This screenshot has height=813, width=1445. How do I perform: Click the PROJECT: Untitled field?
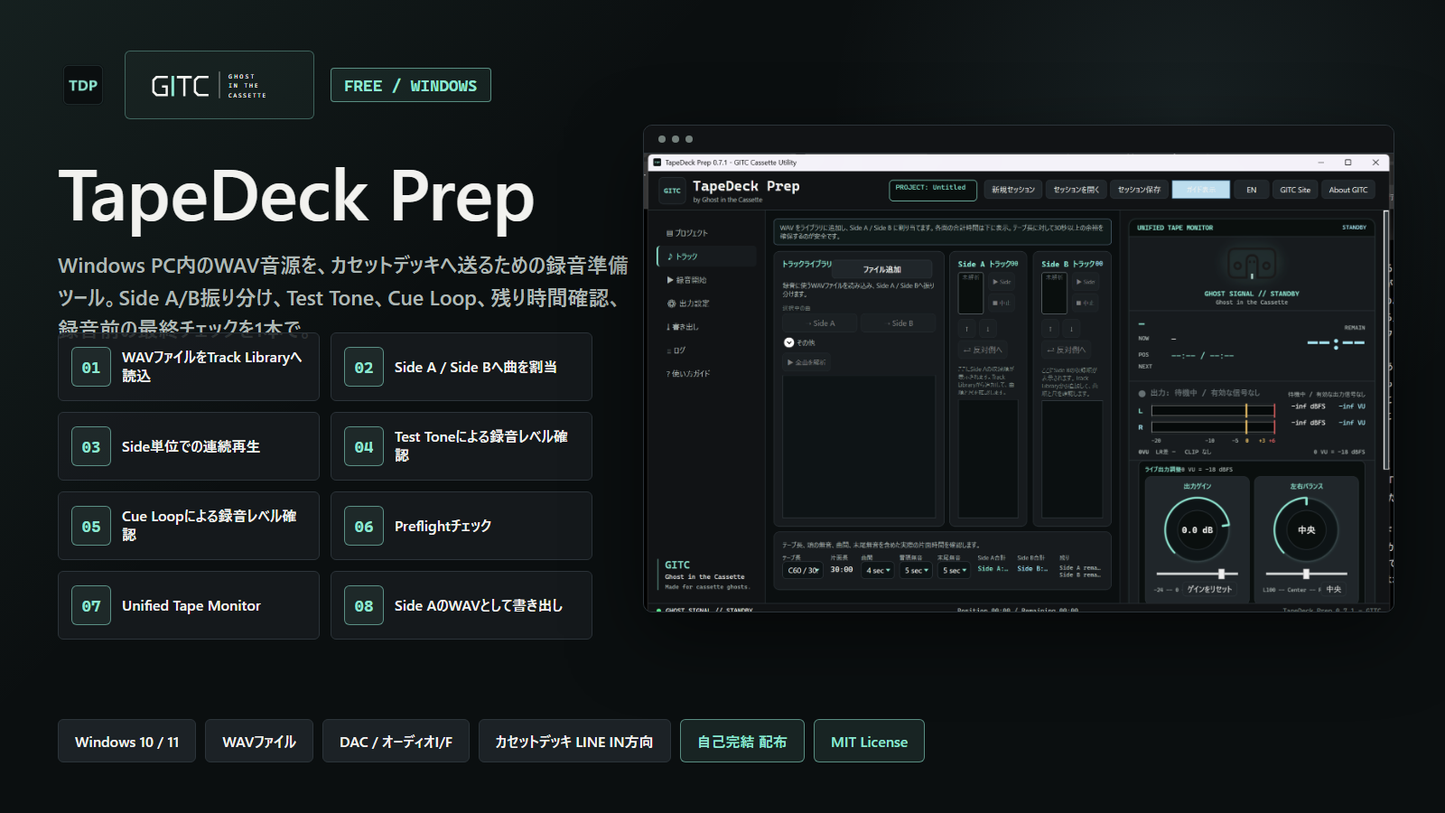pos(933,189)
